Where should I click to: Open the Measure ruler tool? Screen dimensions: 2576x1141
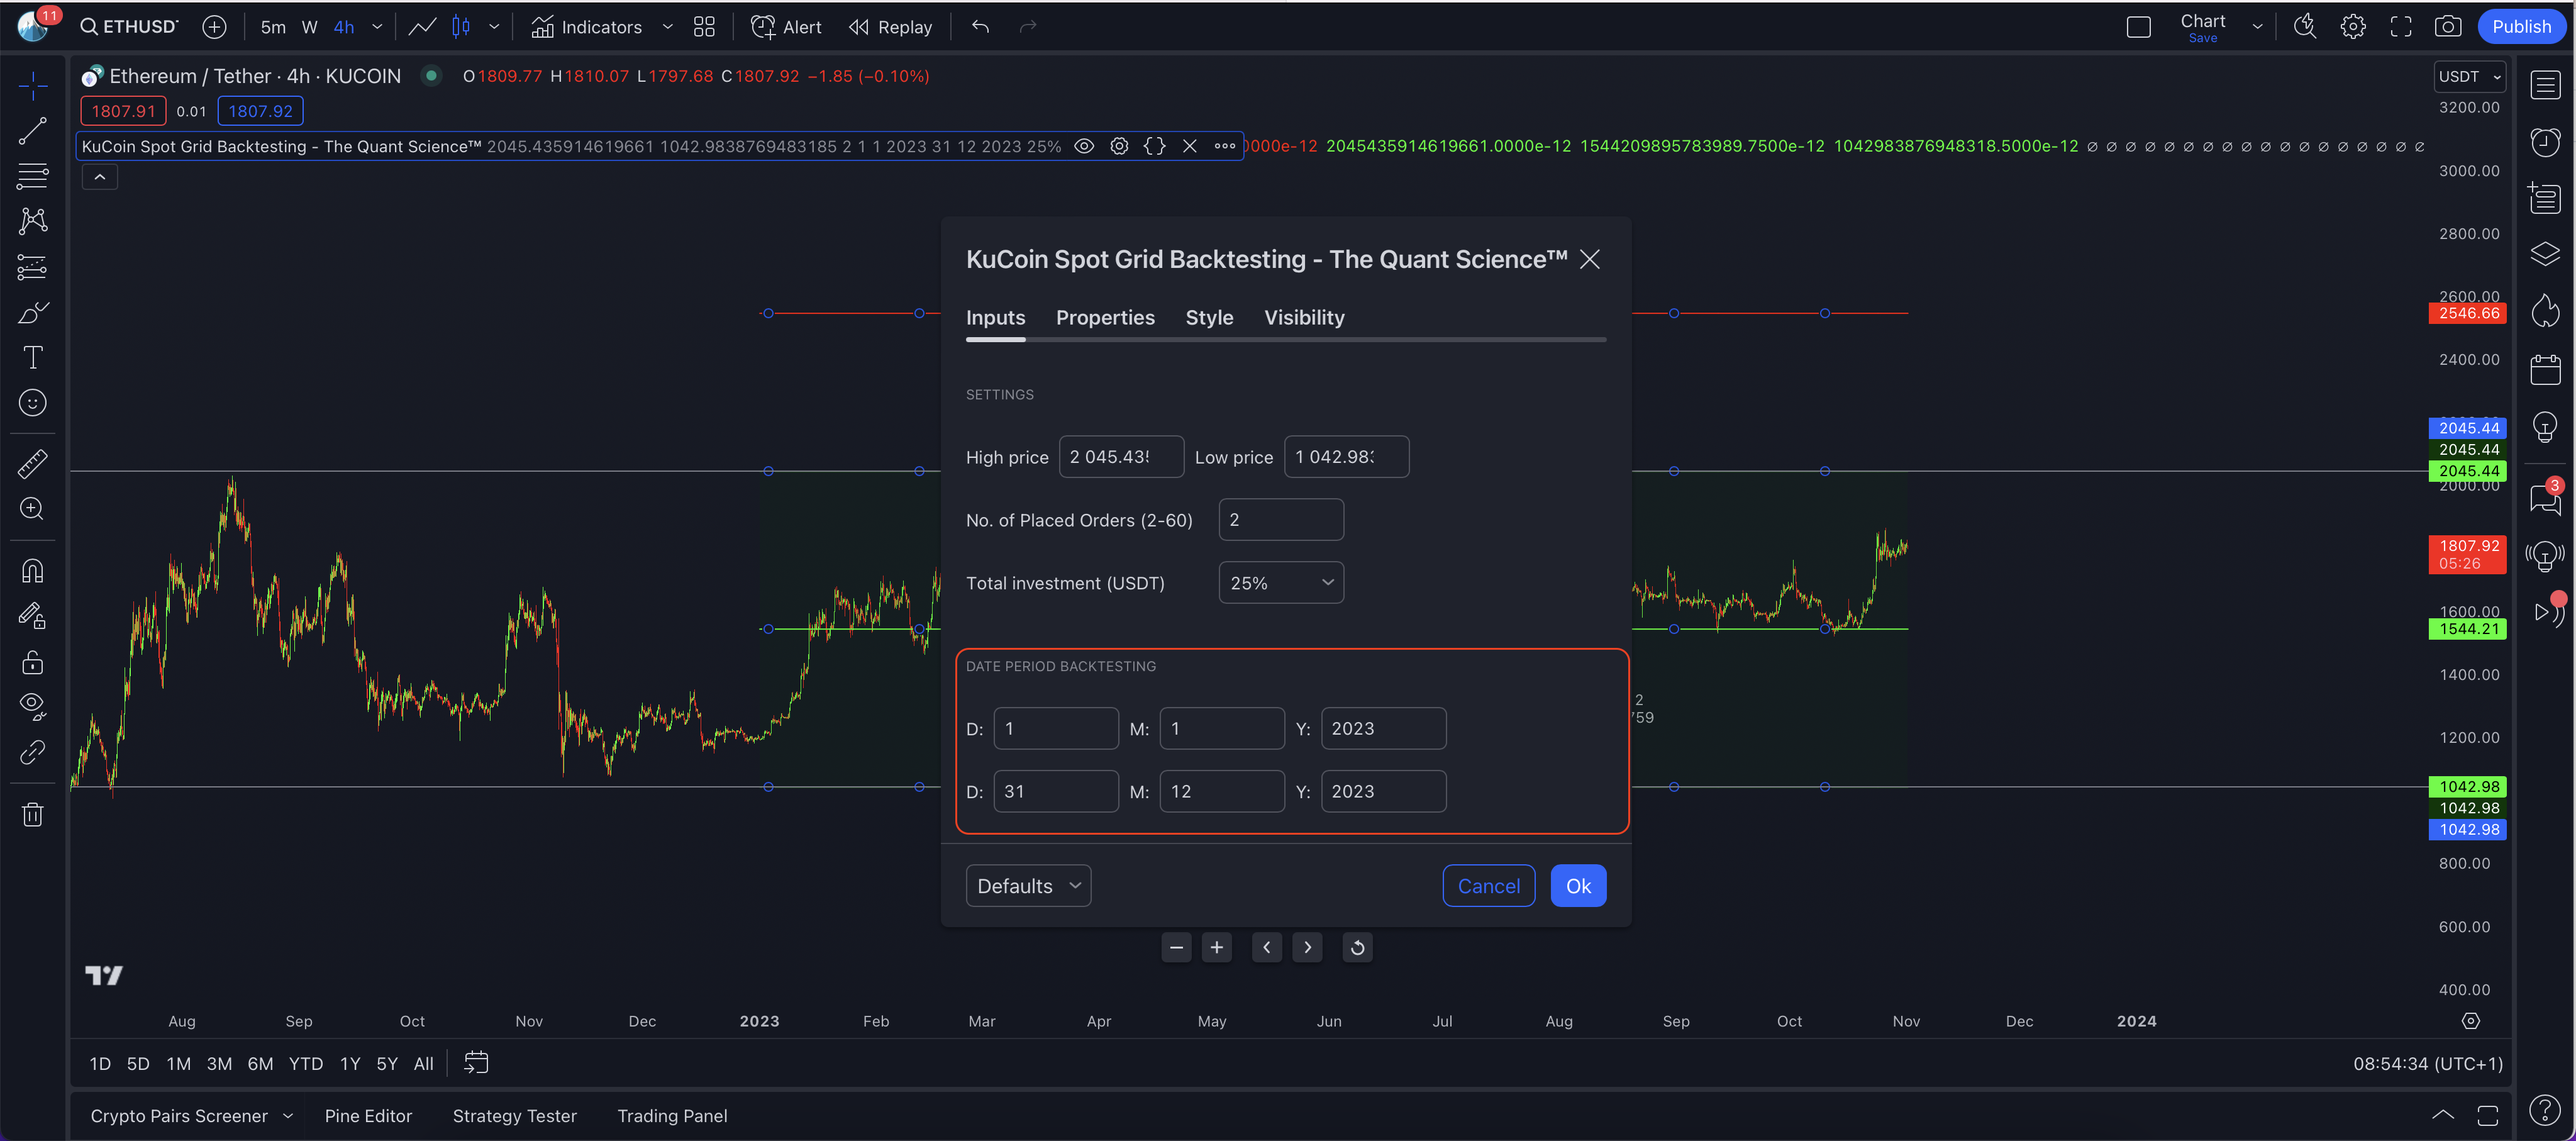click(x=32, y=463)
